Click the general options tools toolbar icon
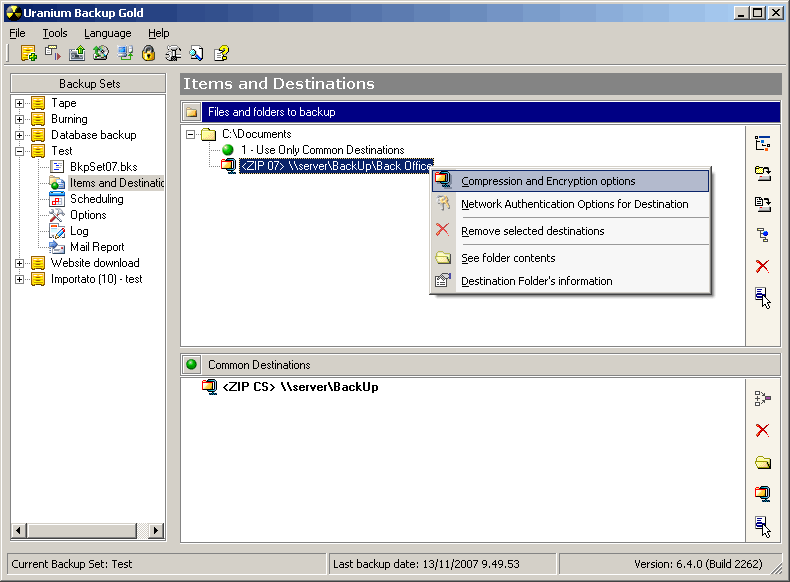The image size is (790, 582). [x=173, y=53]
